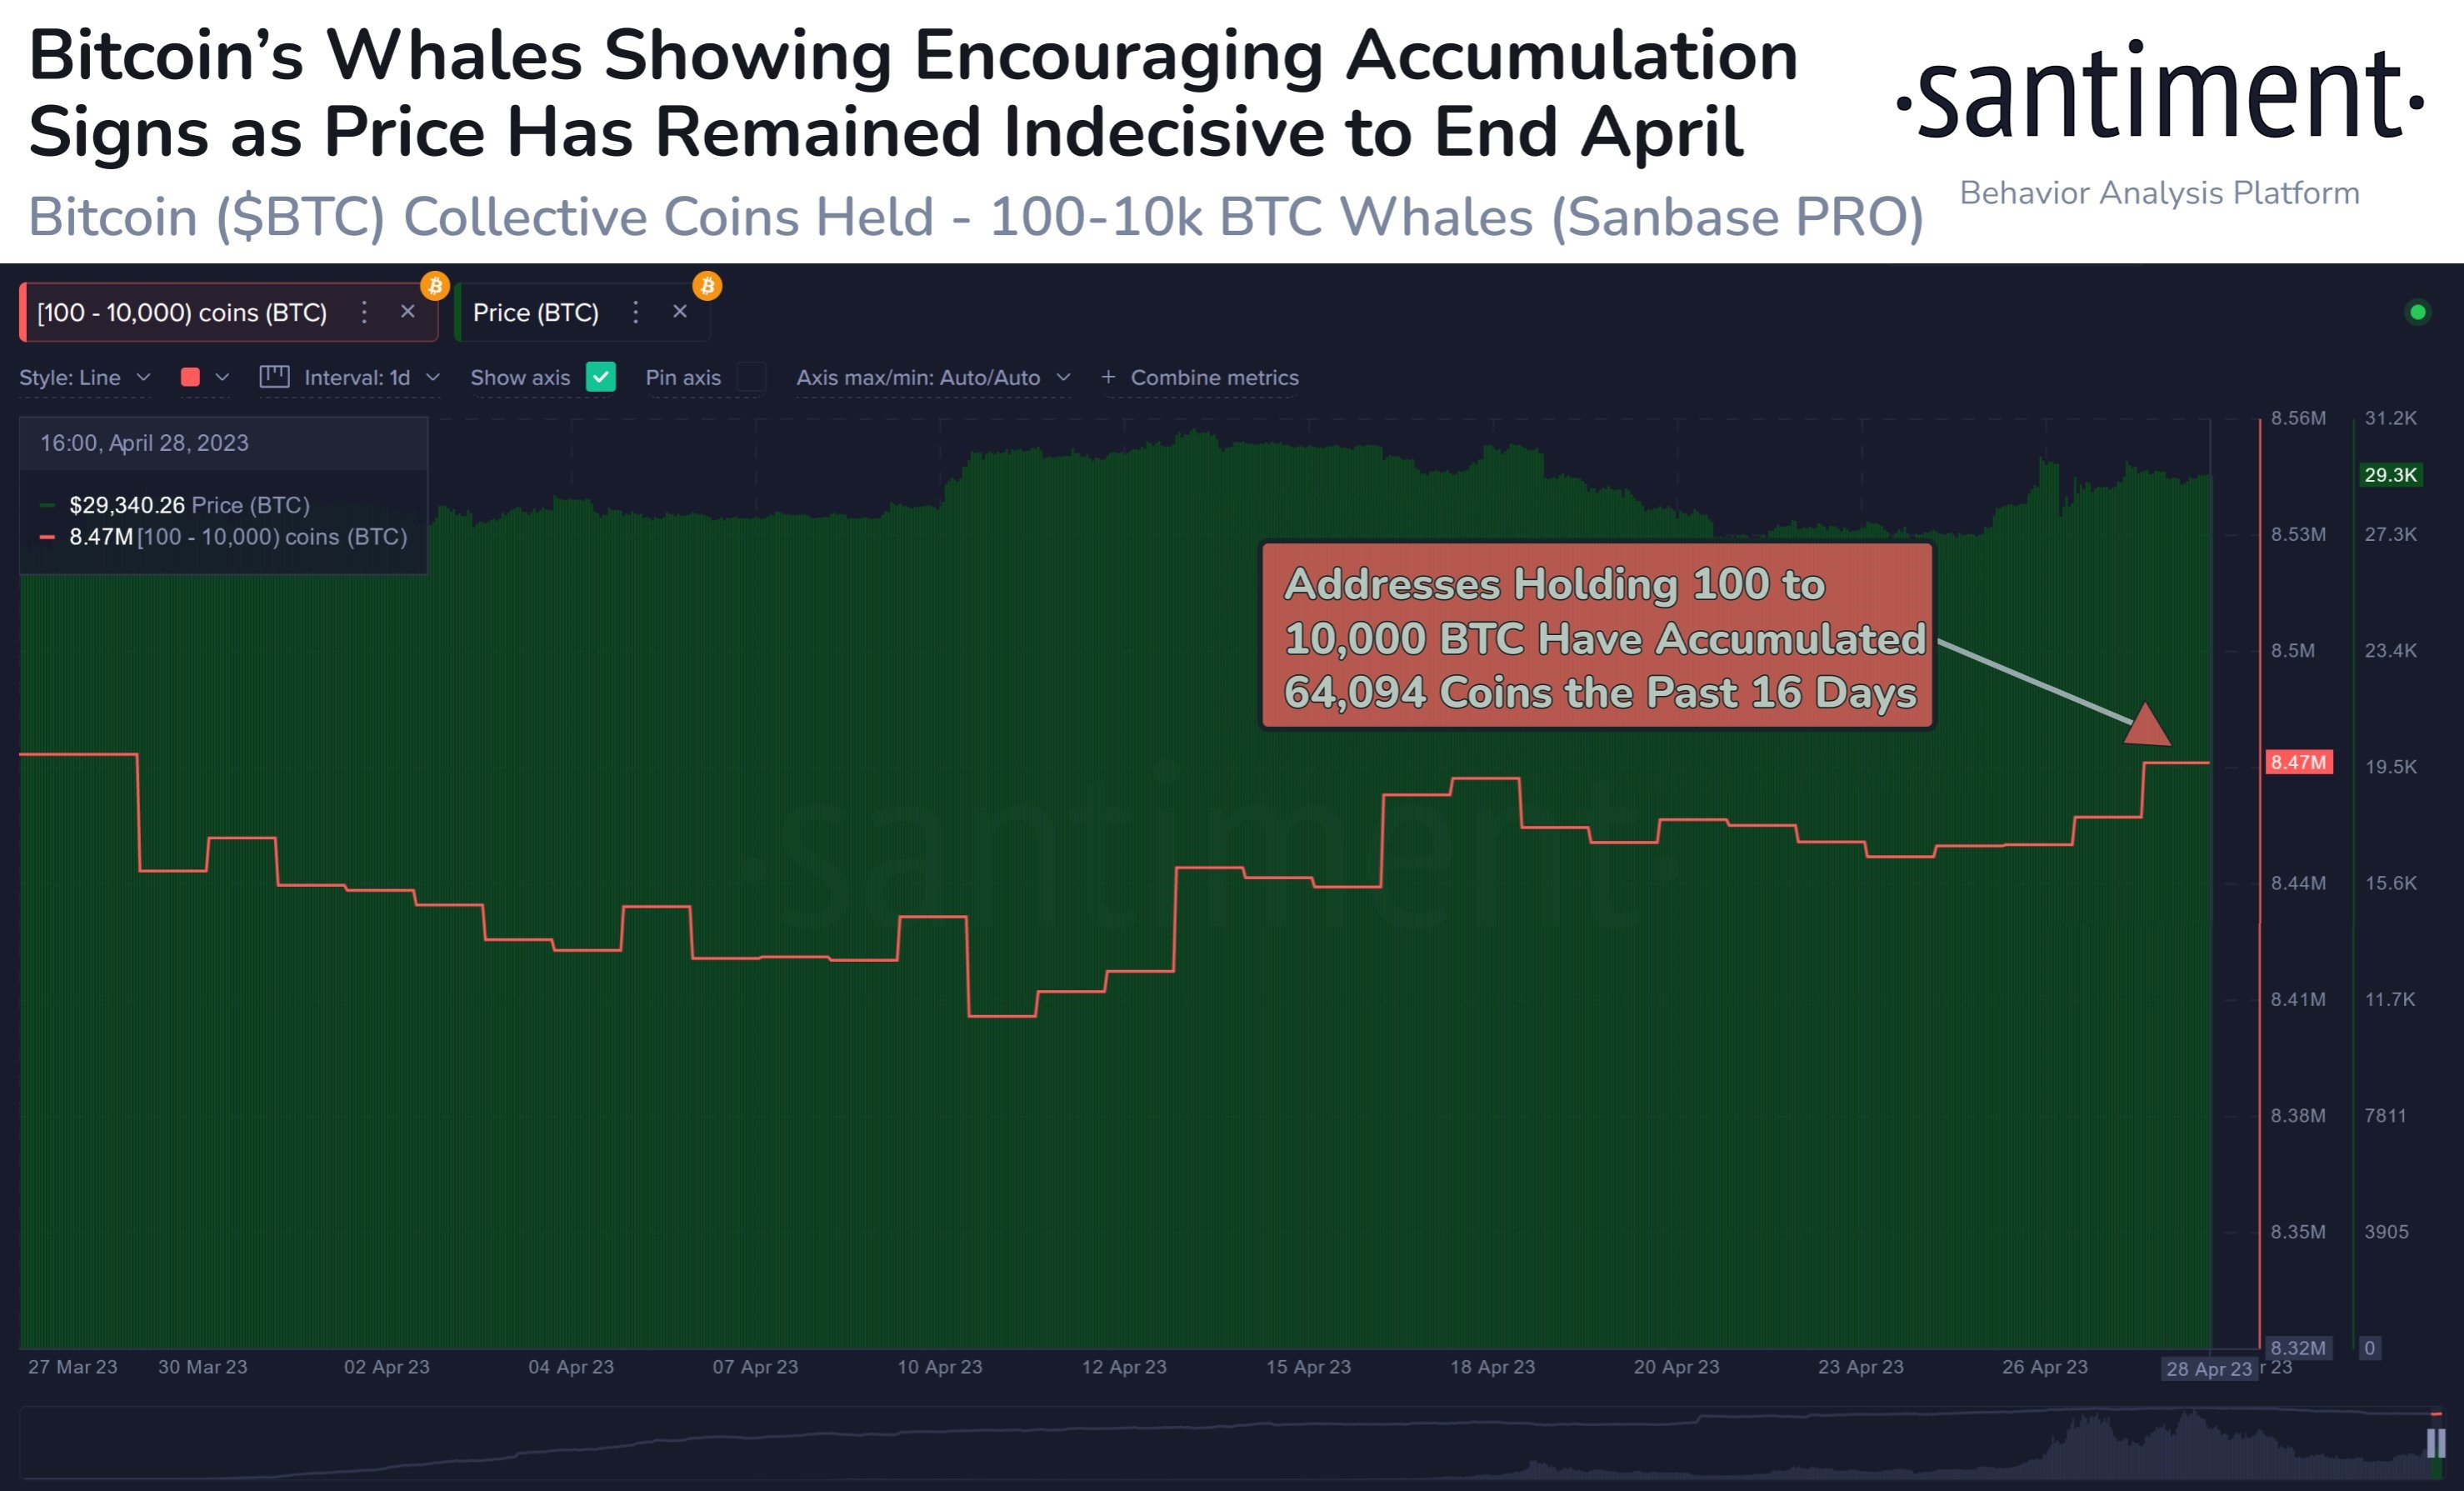
Task: Select the Price (BTC) metric tab
Action: click(x=537, y=312)
